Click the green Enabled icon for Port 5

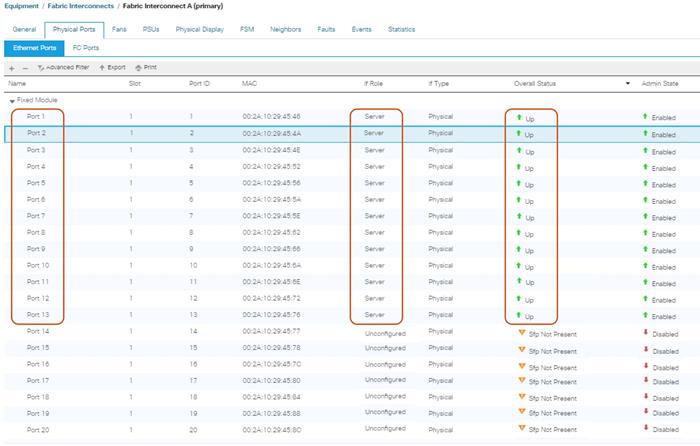645,183
